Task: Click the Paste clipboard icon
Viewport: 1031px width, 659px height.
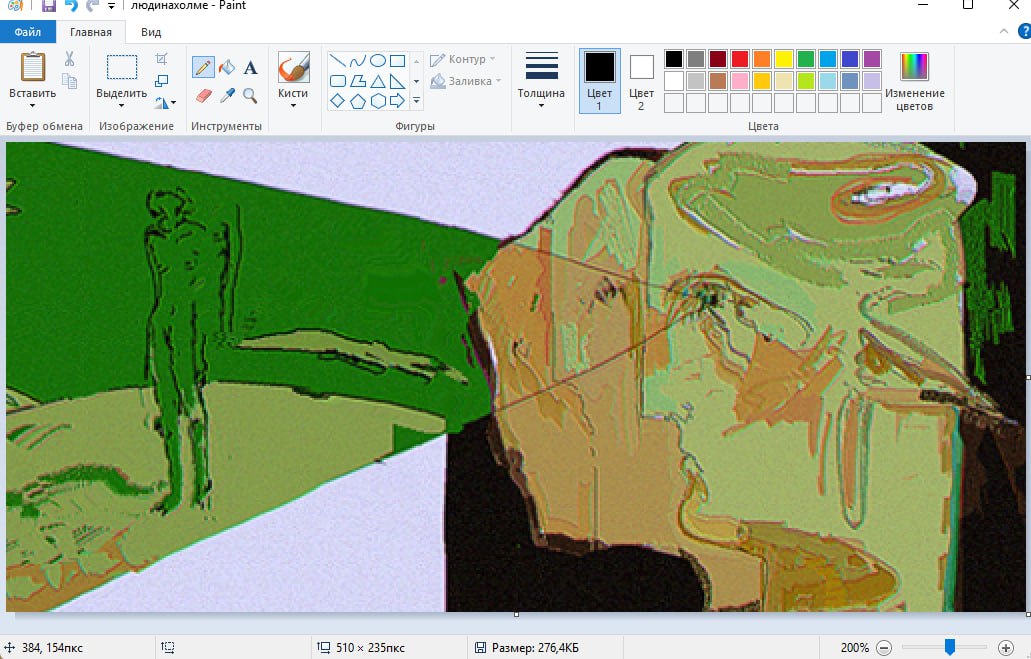Action: click(32, 66)
